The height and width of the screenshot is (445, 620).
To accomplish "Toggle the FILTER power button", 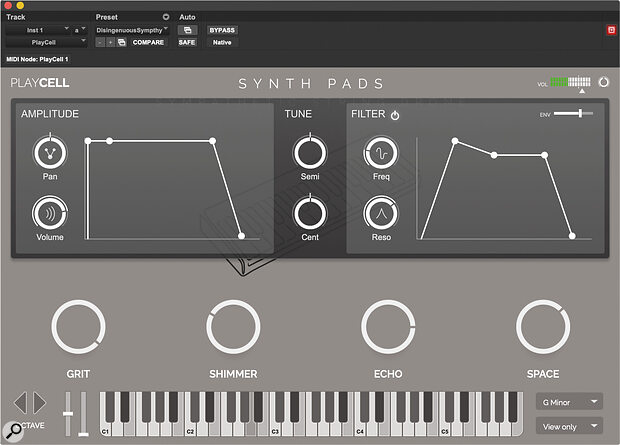I will (x=395, y=115).
